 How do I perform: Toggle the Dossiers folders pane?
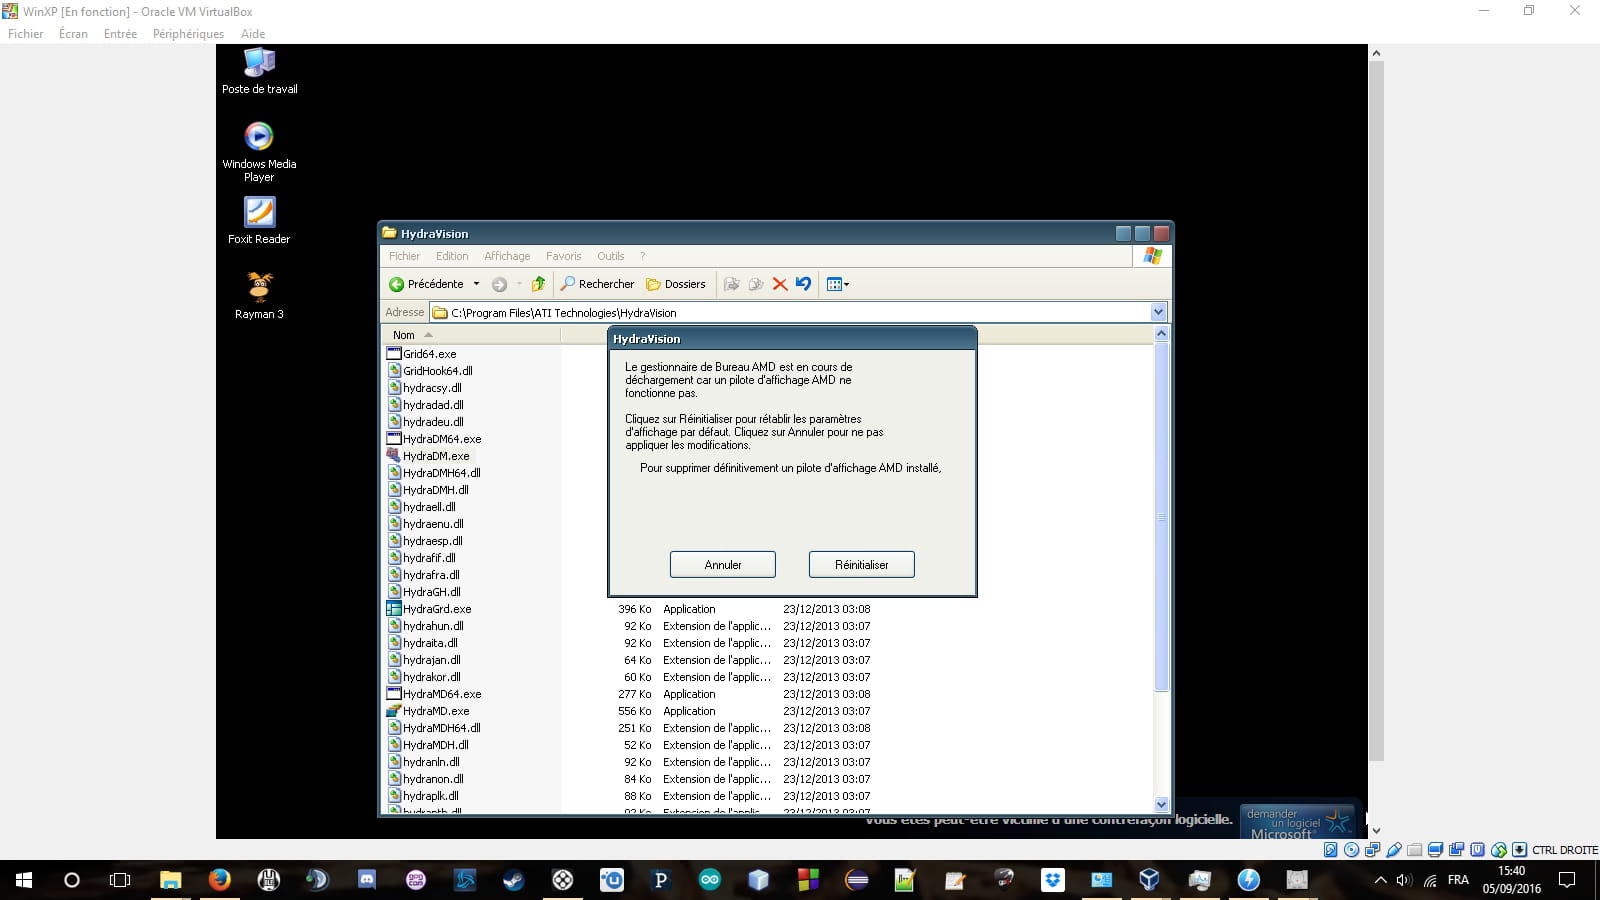[676, 284]
